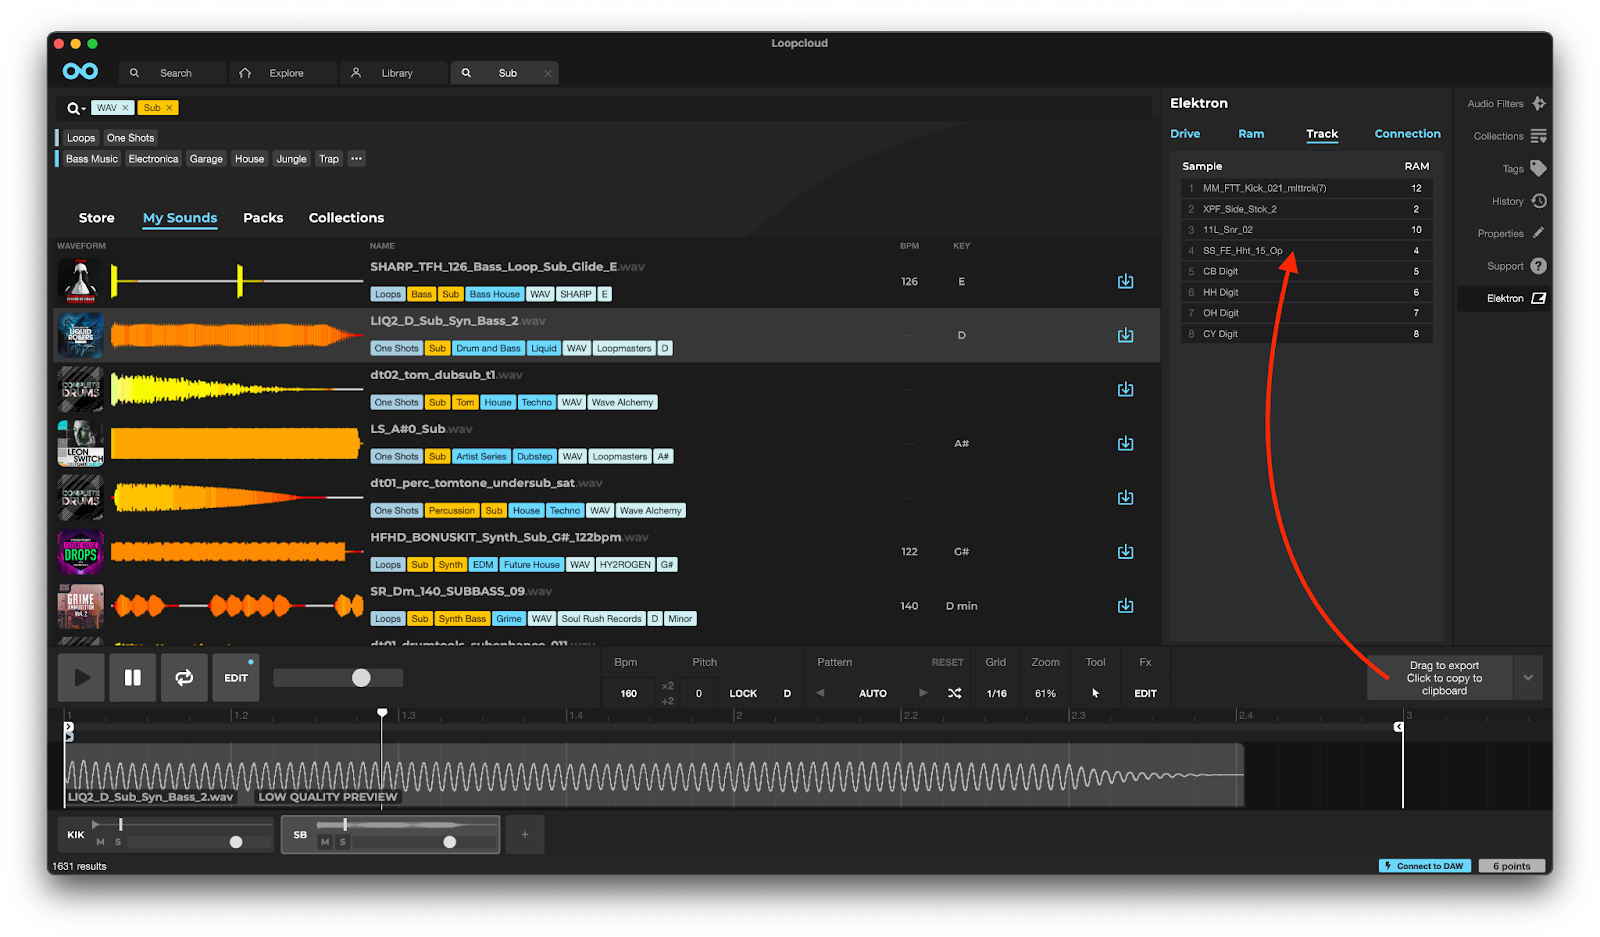Image resolution: width=1600 pixels, height=937 pixels.
Task: Click the Explore home icon
Action: coord(245,73)
